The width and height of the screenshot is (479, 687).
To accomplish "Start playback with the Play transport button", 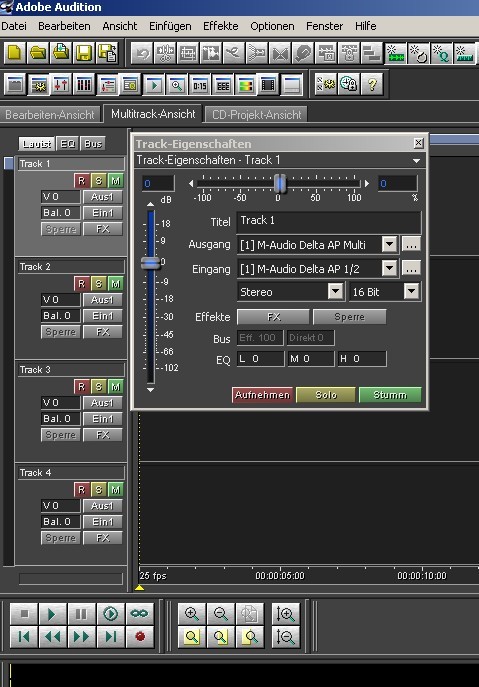I will [x=53, y=614].
